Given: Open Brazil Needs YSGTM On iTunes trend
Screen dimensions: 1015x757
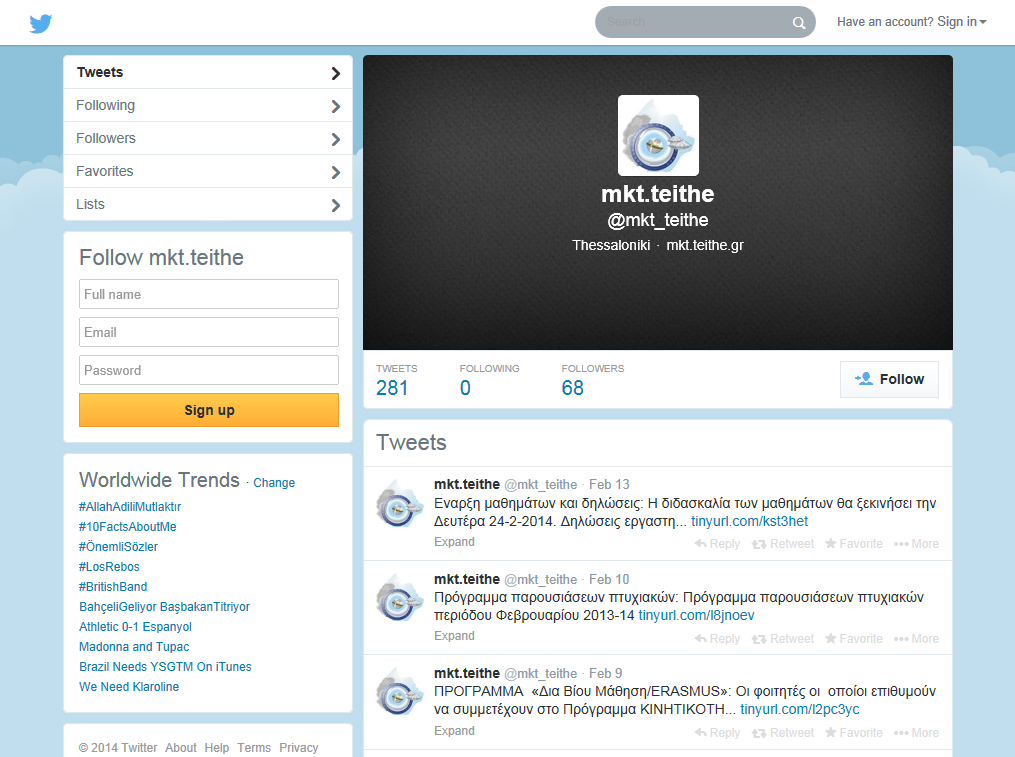Looking at the screenshot, I should [x=165, y=668].
